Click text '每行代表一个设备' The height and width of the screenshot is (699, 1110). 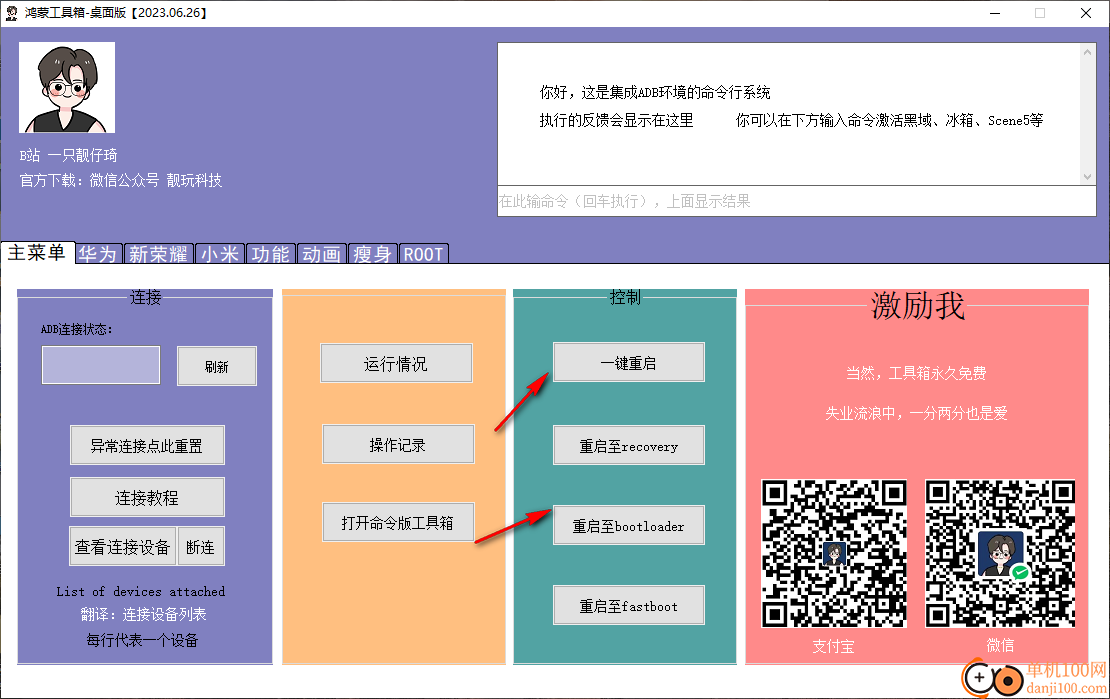142,640
